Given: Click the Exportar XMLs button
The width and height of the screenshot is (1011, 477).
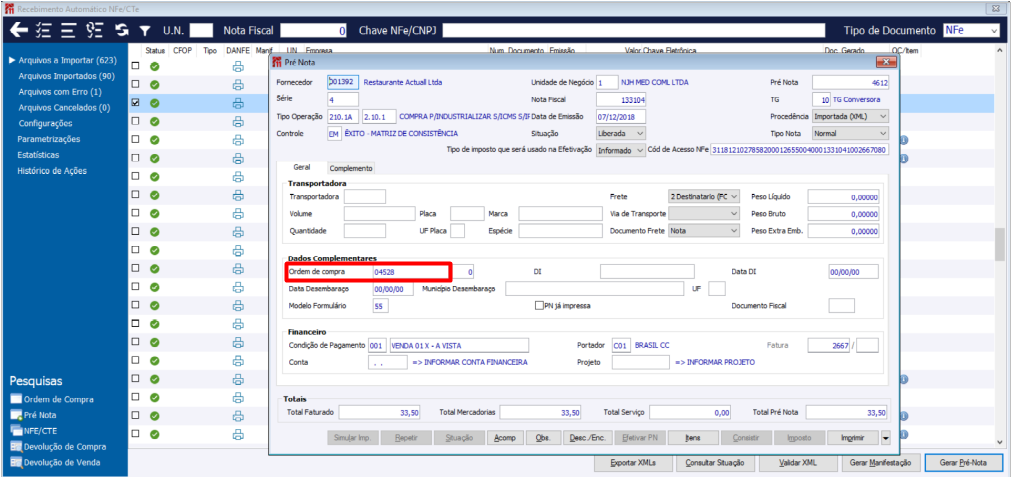Looking at the screenshot, I should [x=633, y=462].
